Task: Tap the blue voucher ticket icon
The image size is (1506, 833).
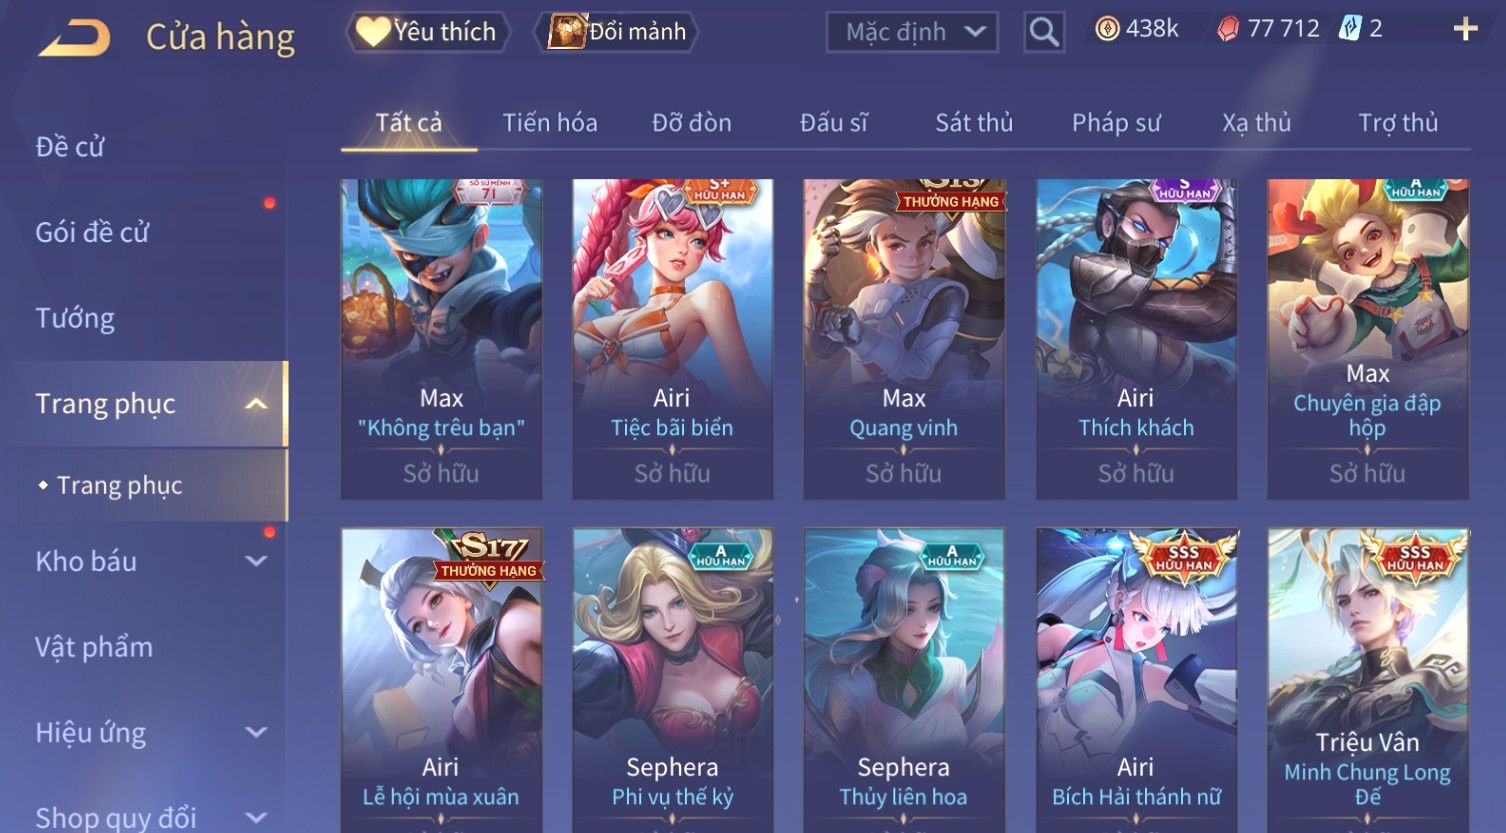Action: click(x=1350, y=28)
